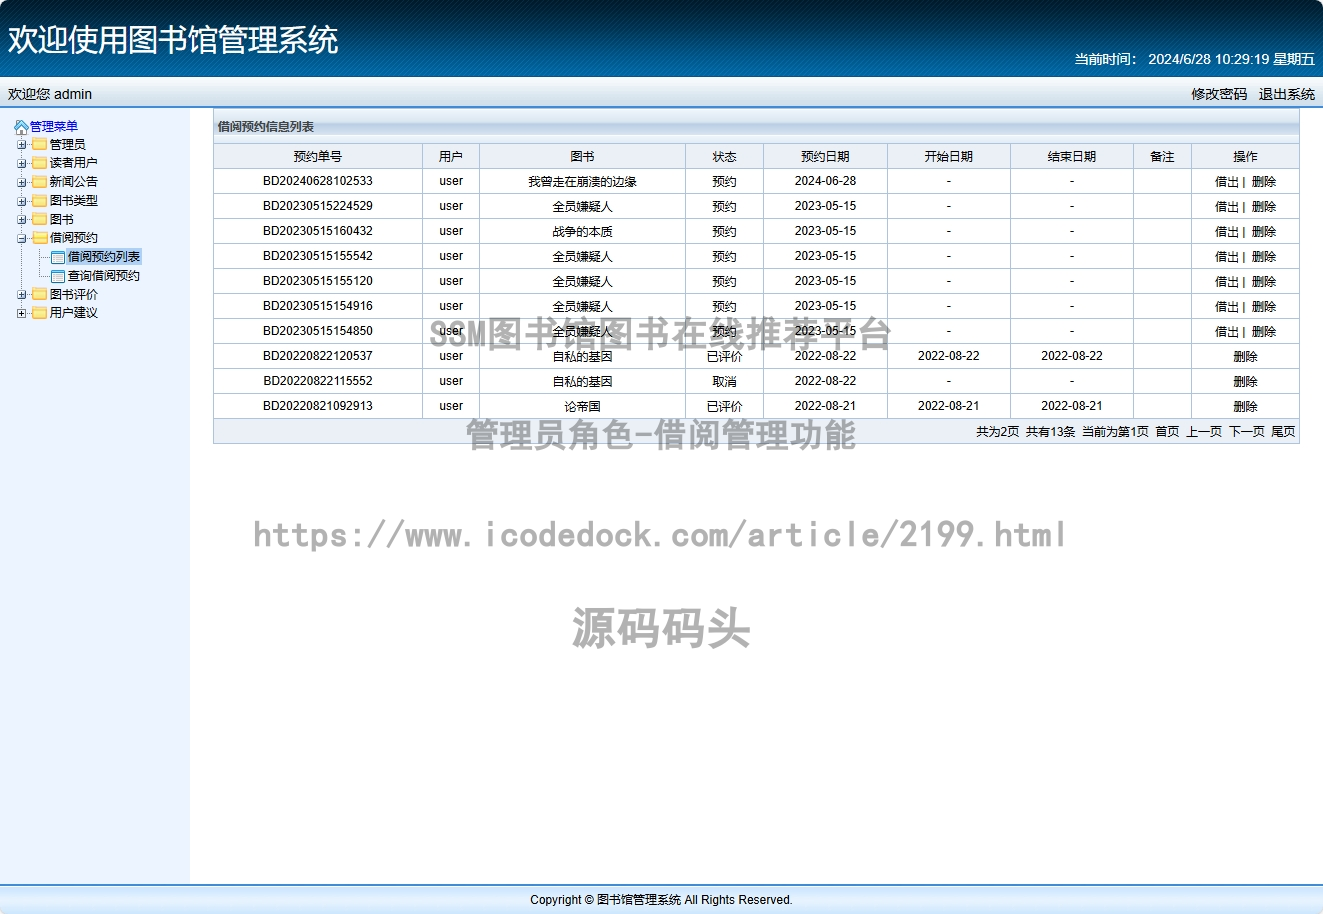This screenshot has width=1323, height=914.
Task: Click 删除 for order BD20230515154850
Action: 1264,332
